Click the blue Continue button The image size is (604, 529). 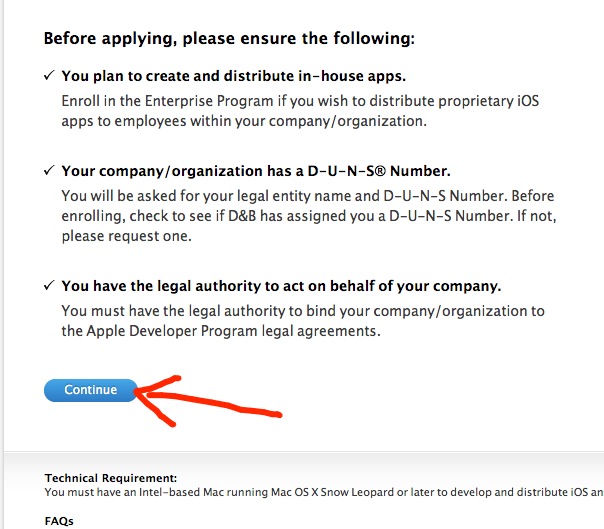pyautogui.click(x=91, y=390)
